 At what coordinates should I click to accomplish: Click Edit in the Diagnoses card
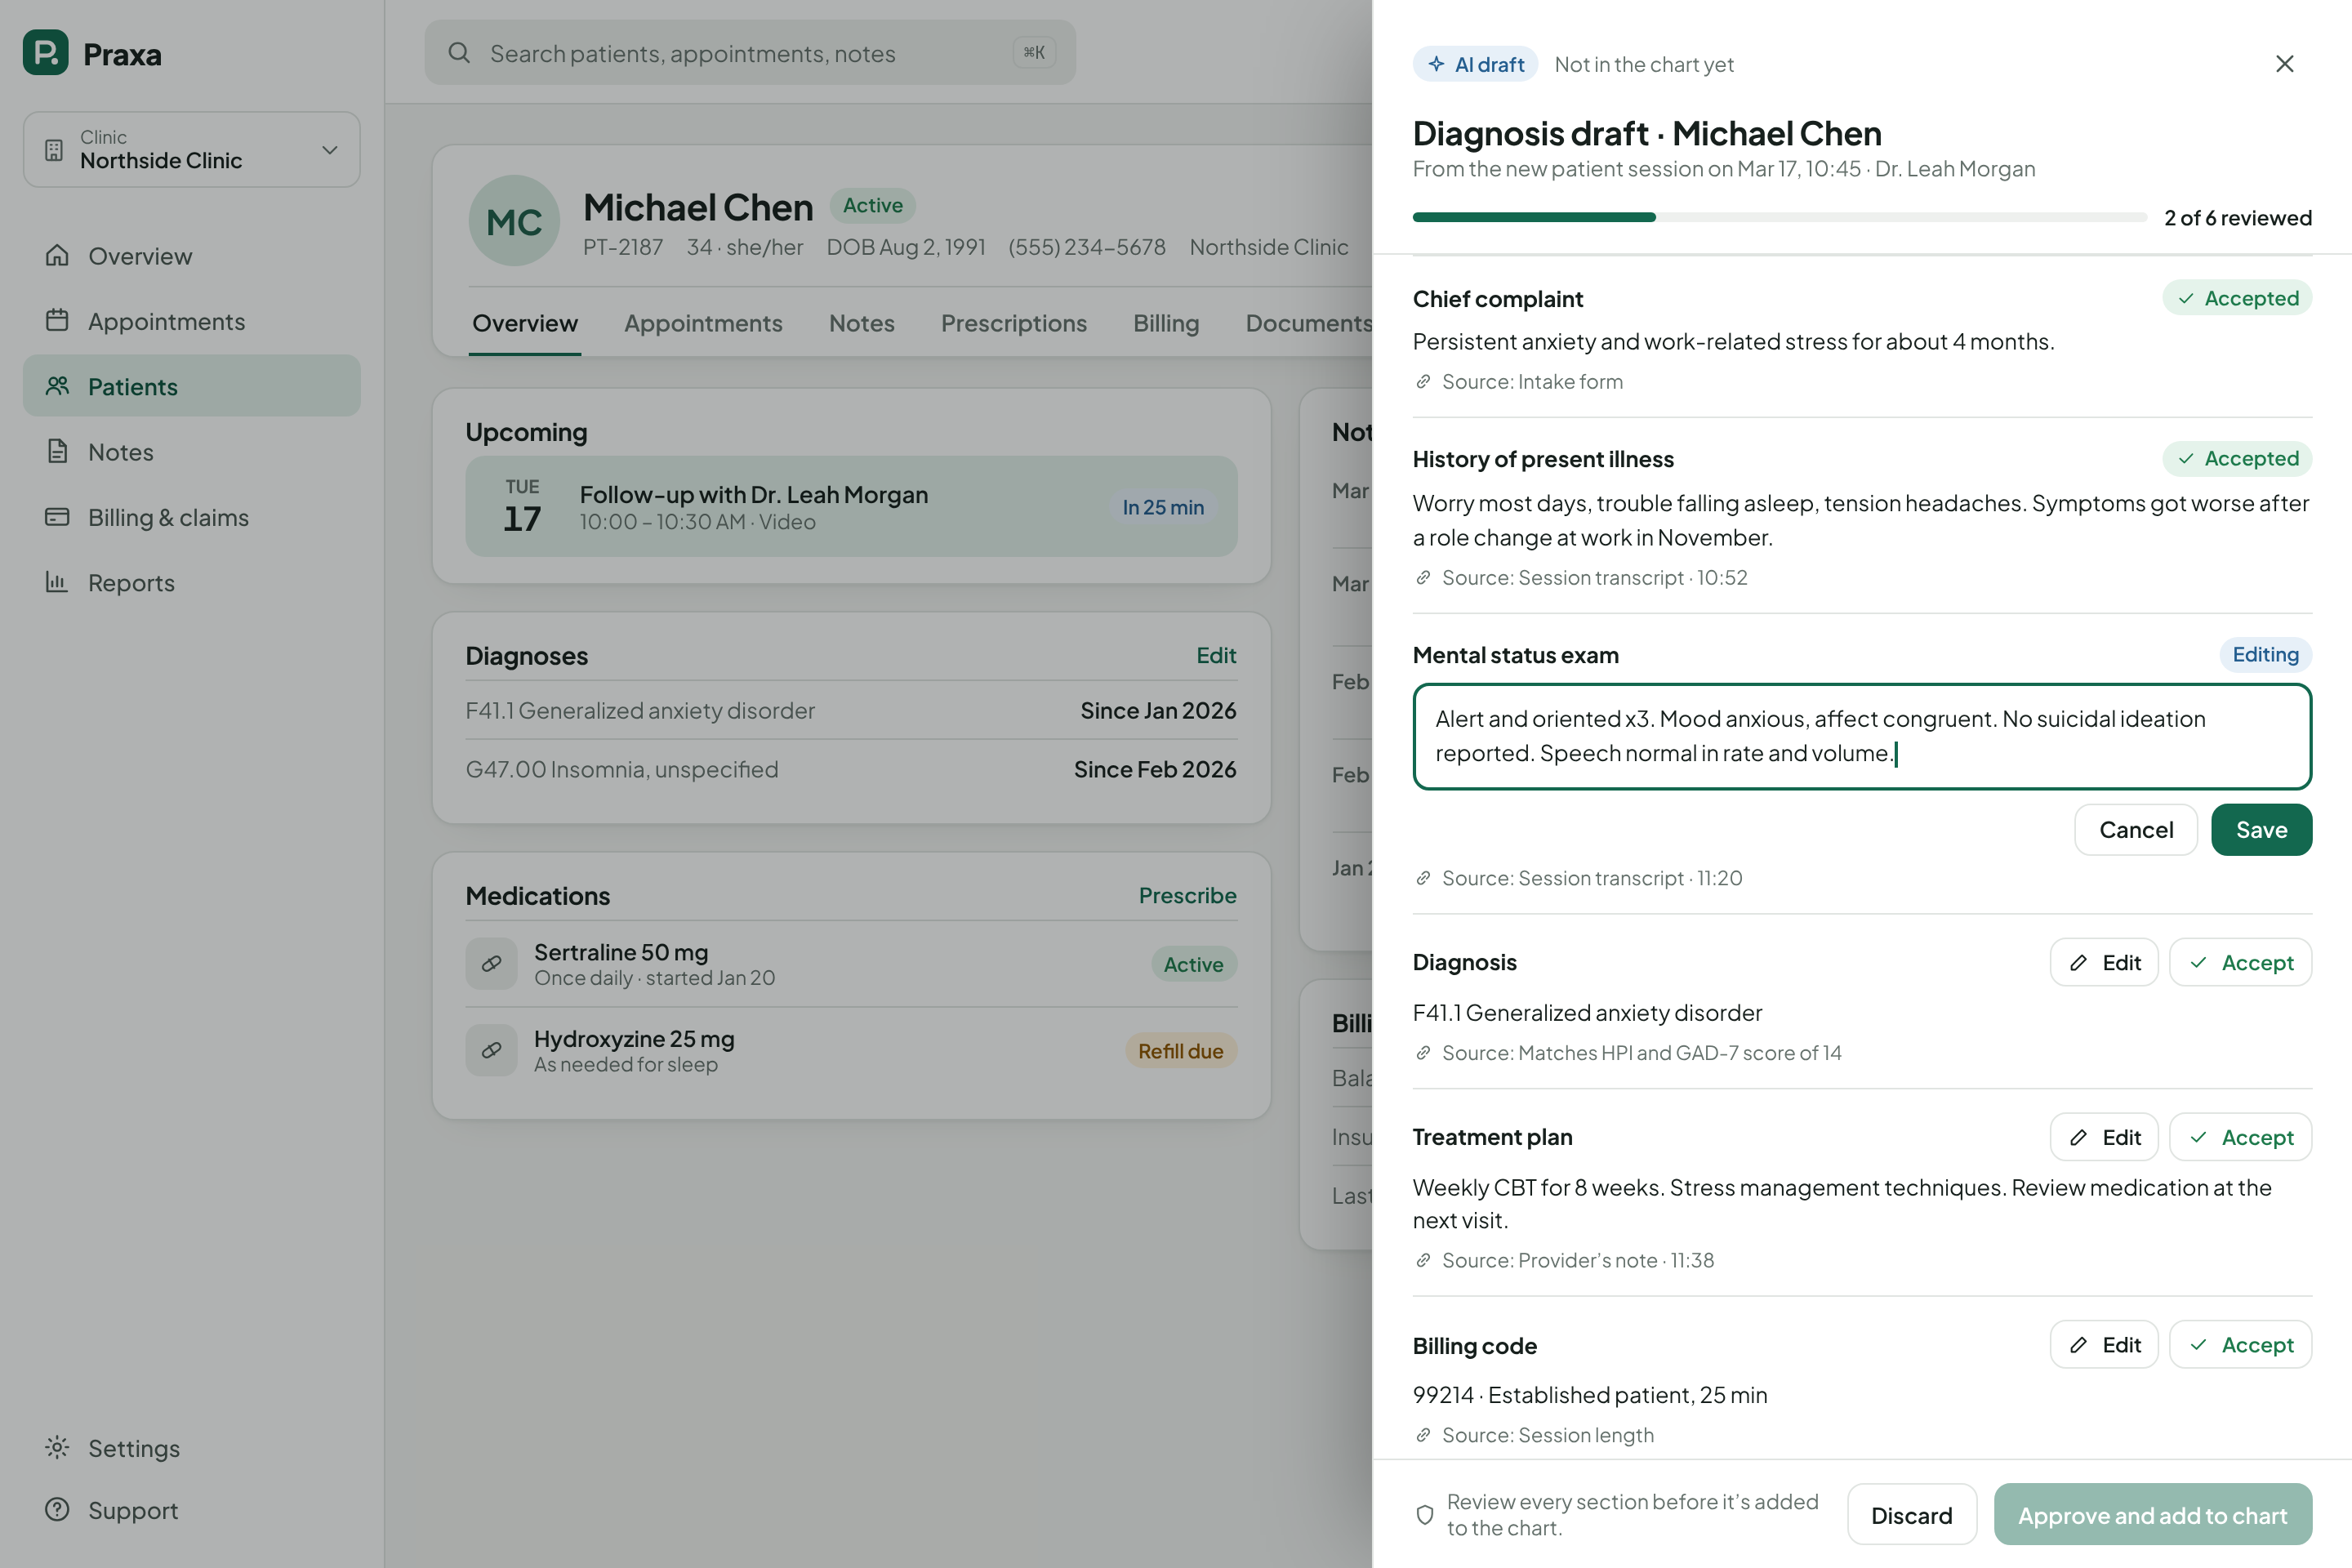click(x=1216, y=656)
